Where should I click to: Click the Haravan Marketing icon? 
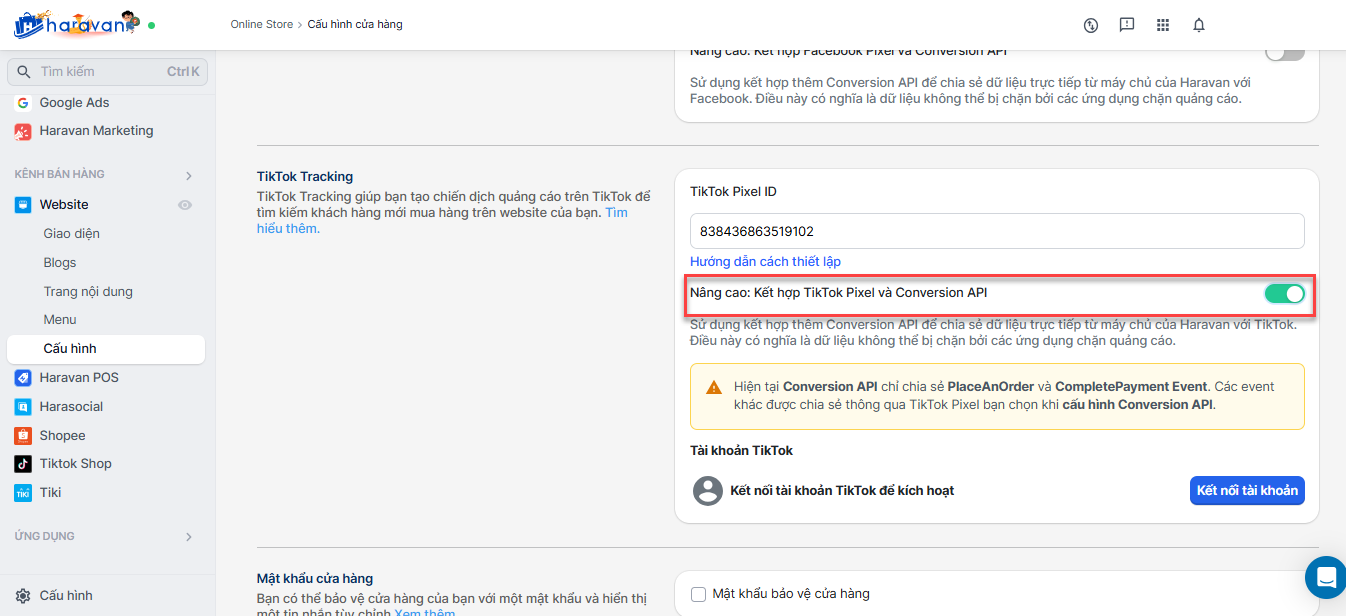tap(23, 131)
